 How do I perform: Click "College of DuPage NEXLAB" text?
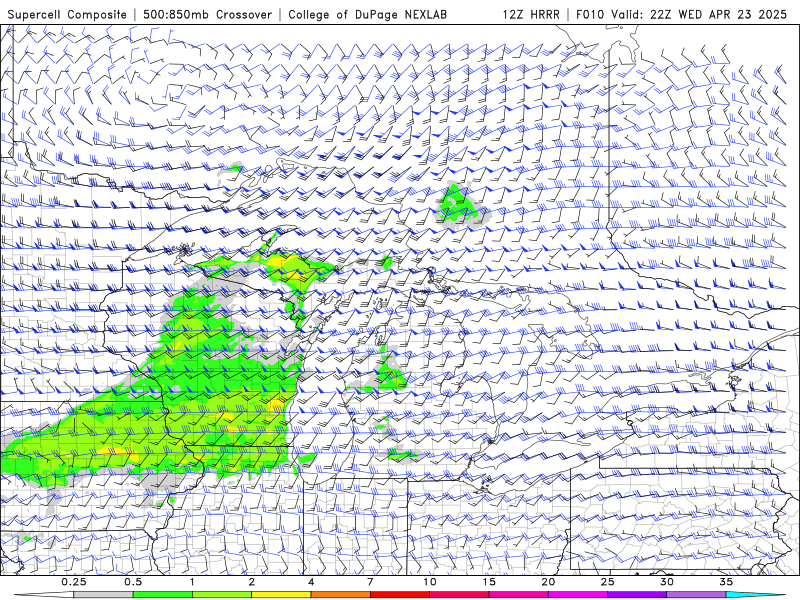point(367,14)
